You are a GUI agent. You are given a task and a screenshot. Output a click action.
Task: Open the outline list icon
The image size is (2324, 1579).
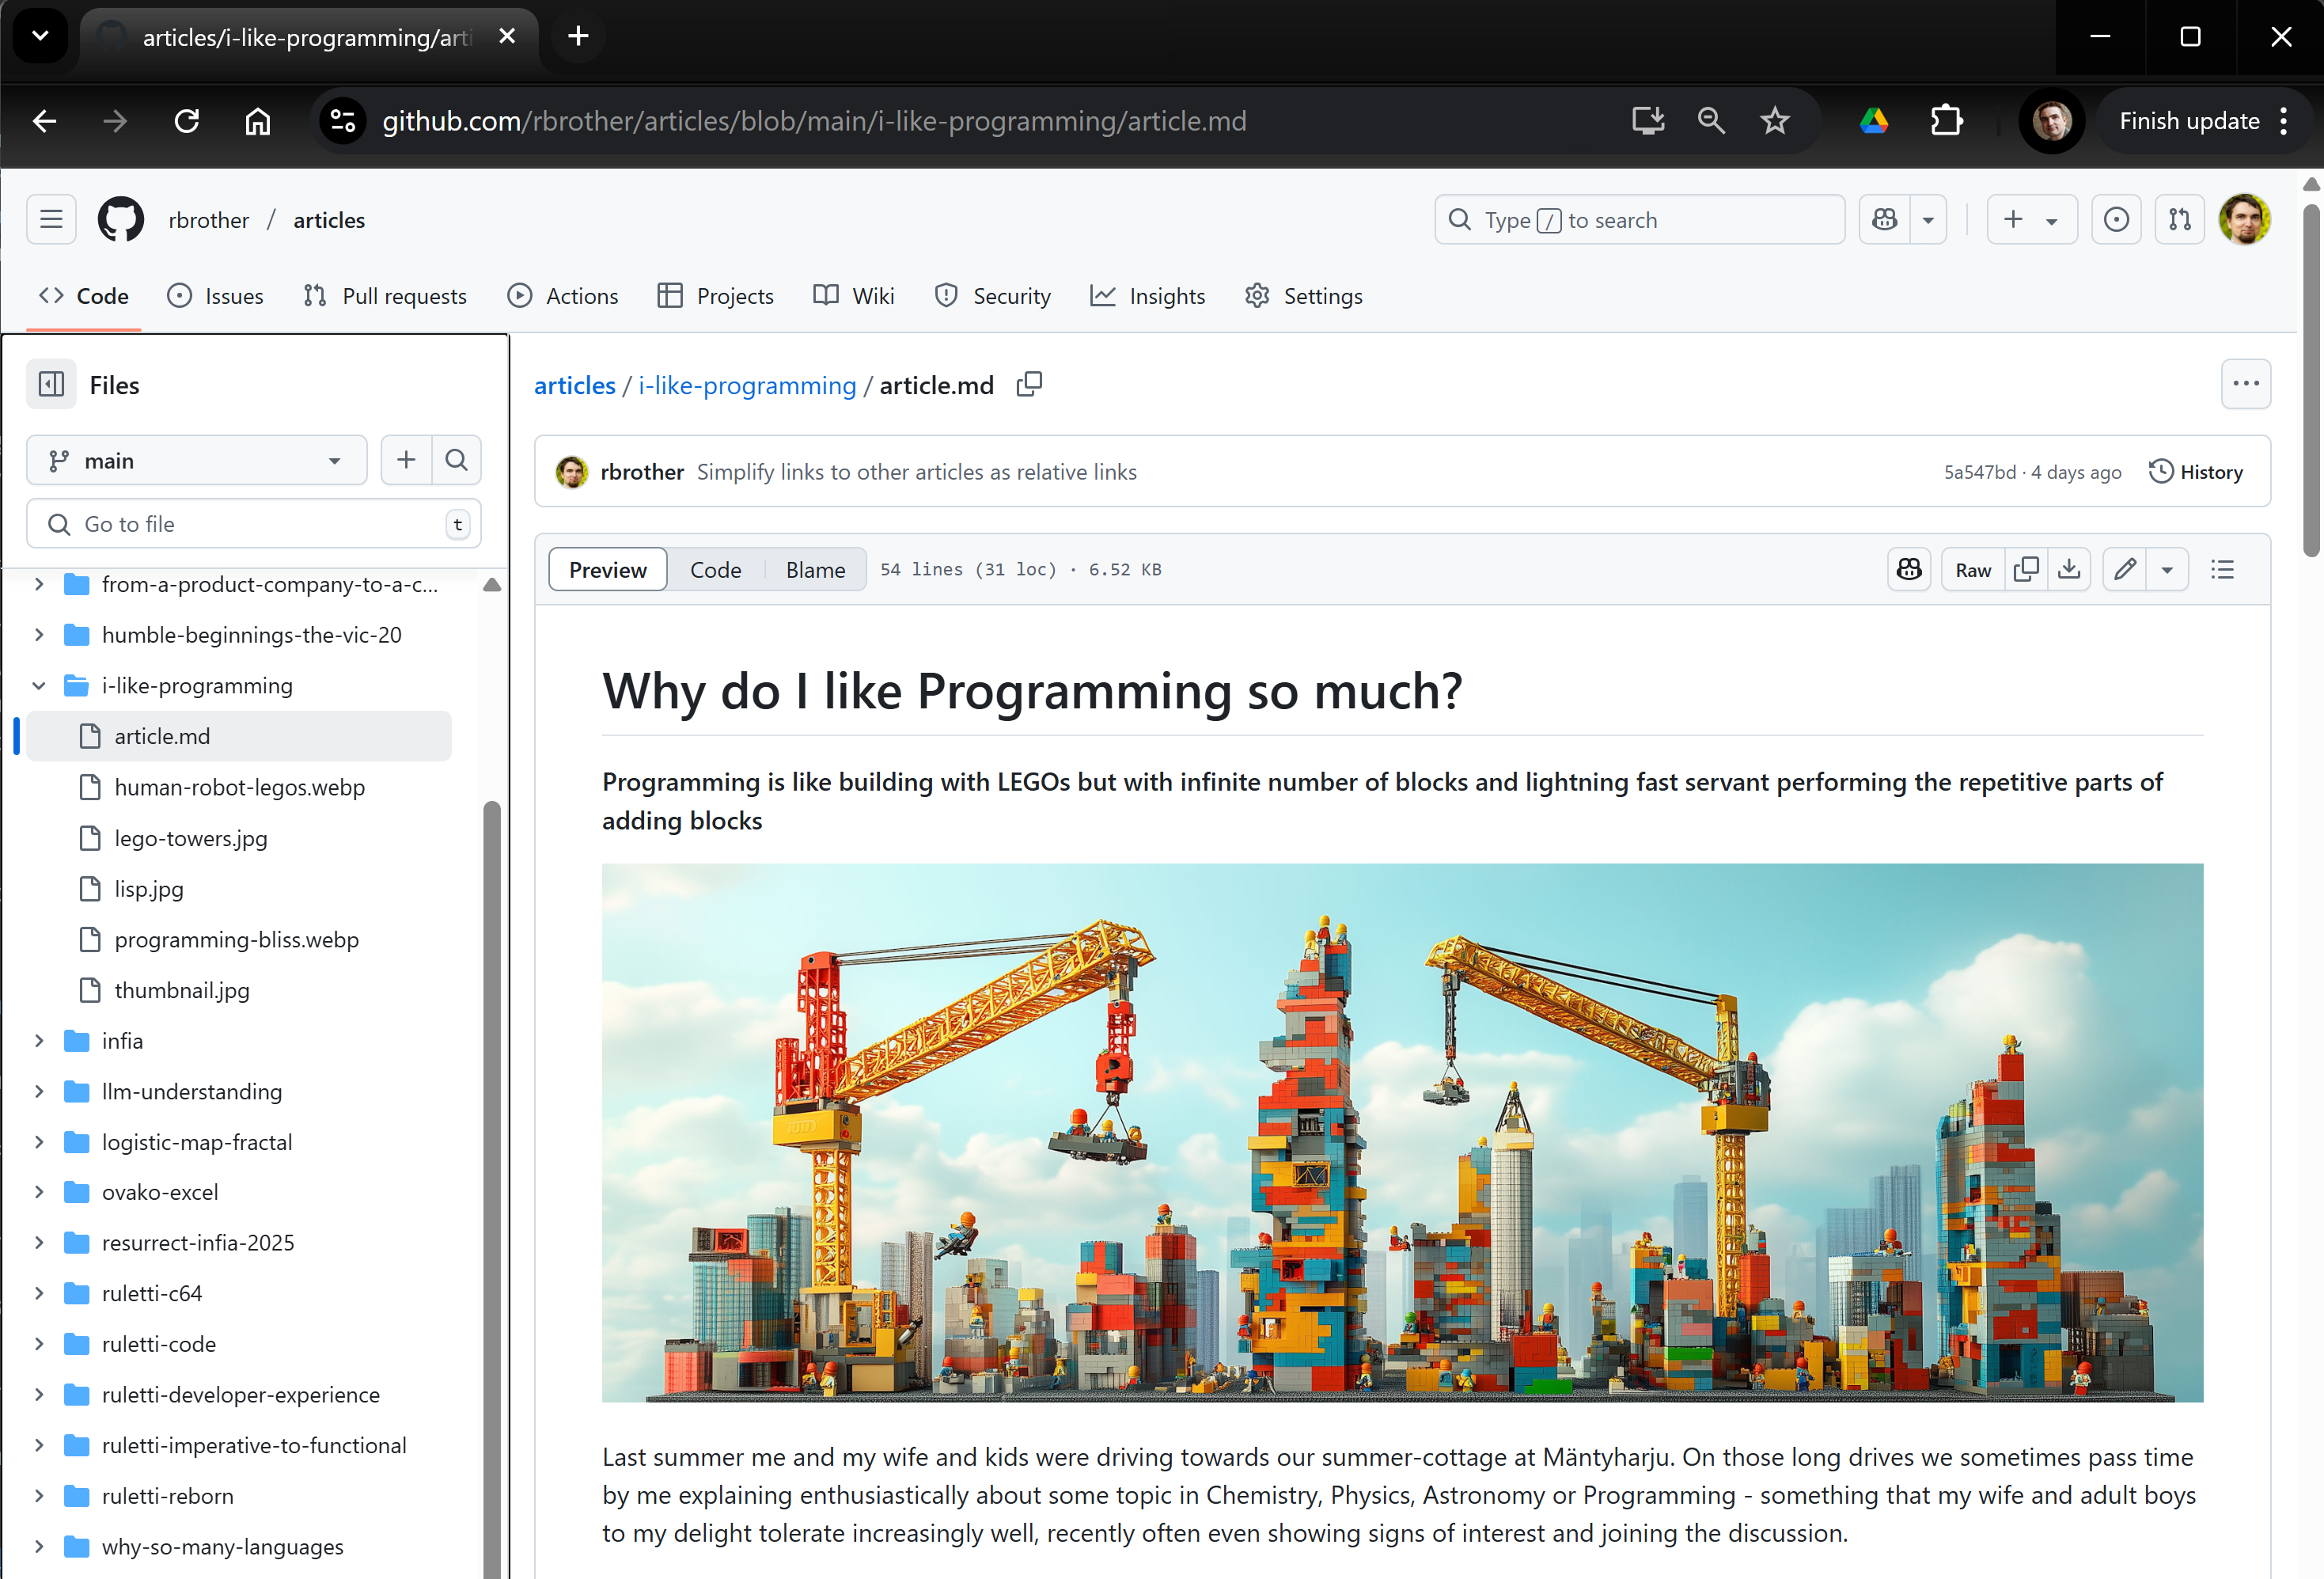[x=2222, y=569]
